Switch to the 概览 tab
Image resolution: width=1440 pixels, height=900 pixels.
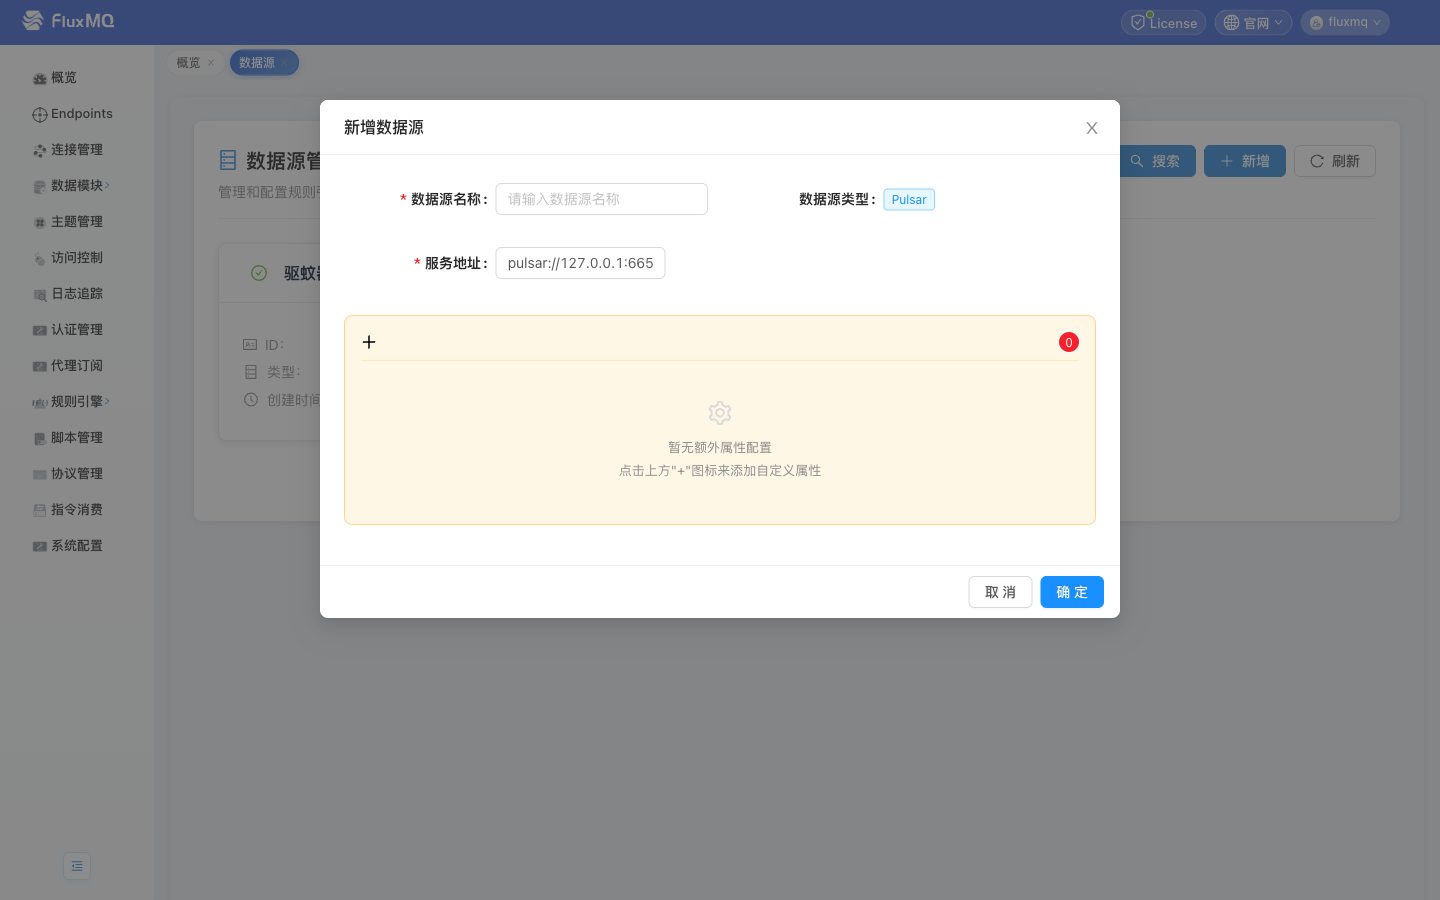188,63
